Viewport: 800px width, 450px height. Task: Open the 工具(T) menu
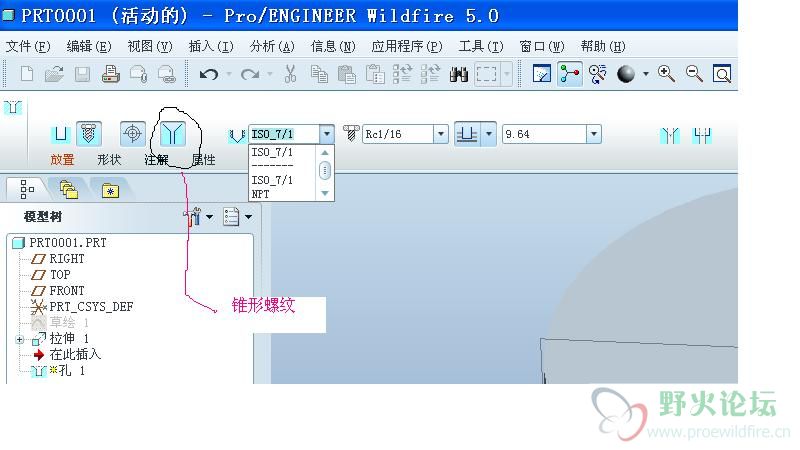[x=481, y=46]
